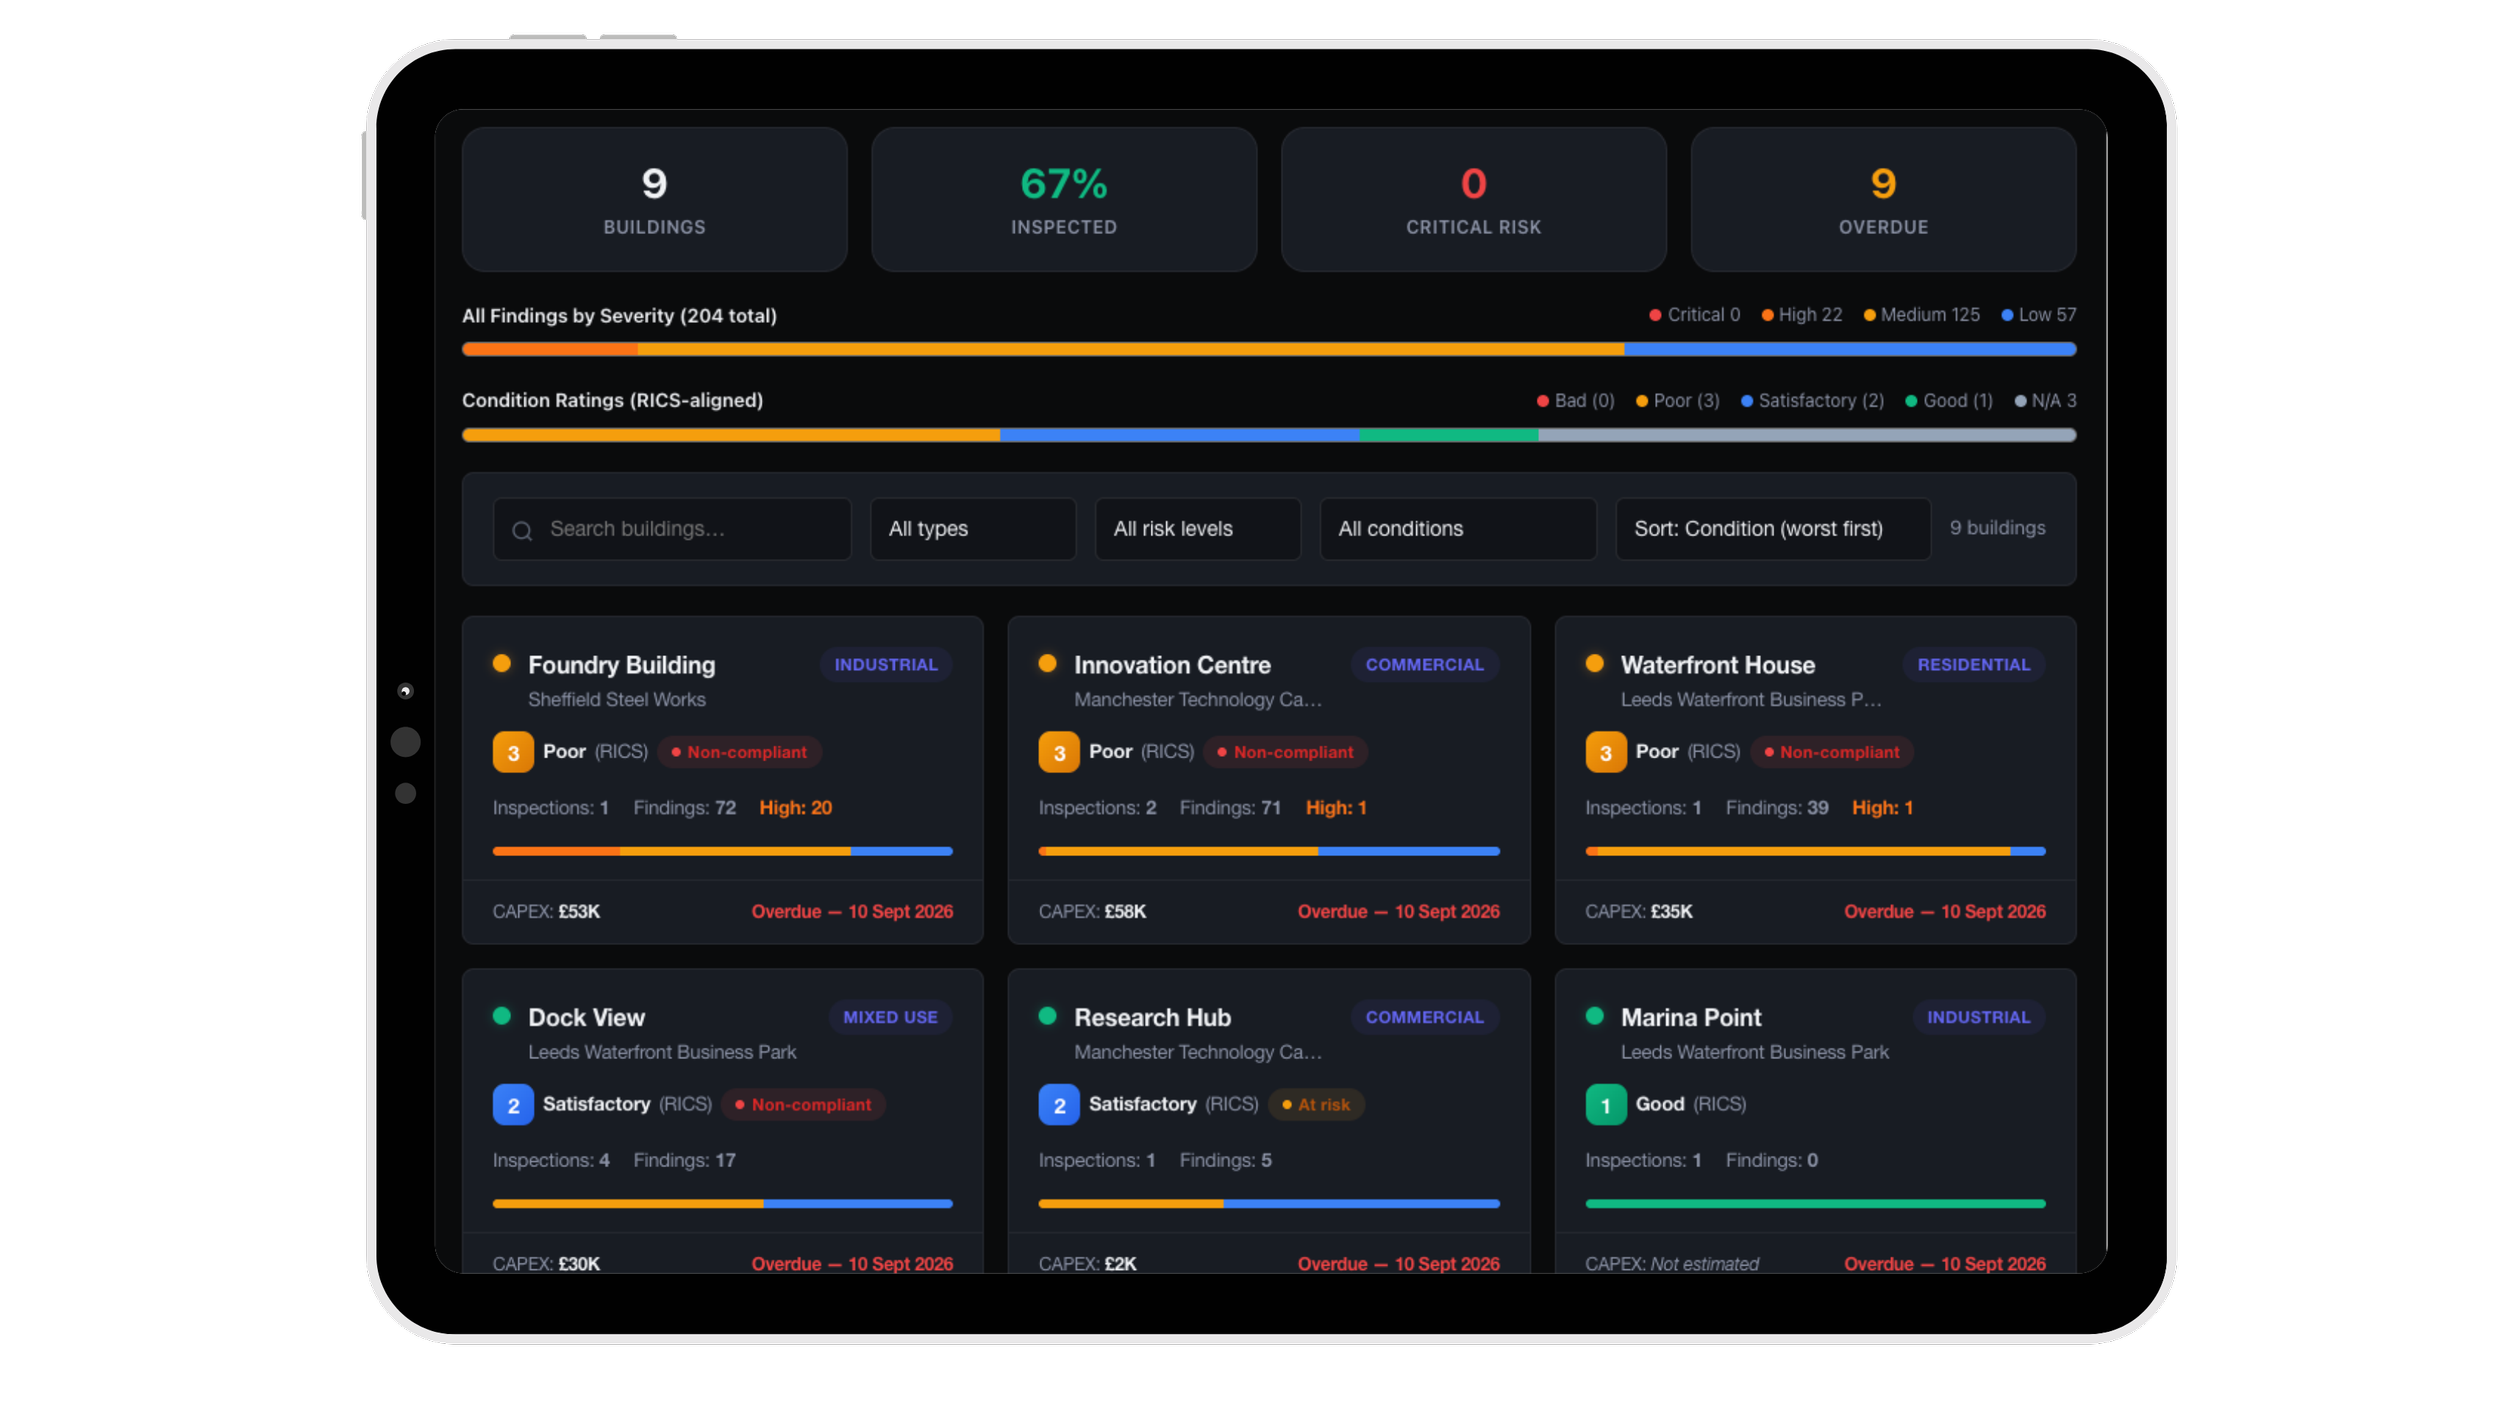Open the Innovation Centre building card title
Image resolution: width=2500 pixels, height=1407 pixels.
[x=1172, y=665]
